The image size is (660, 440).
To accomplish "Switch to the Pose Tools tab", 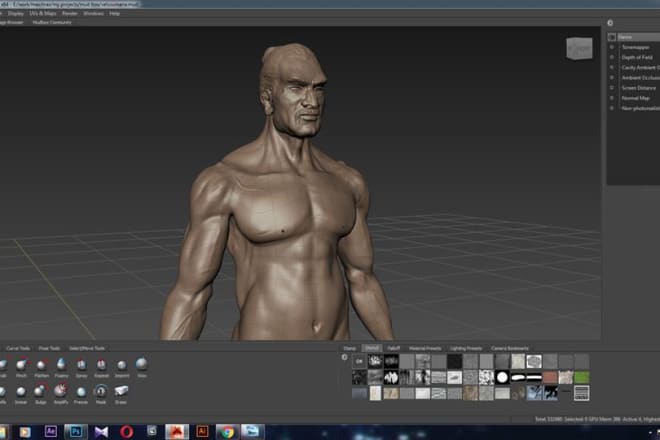I will point(49,349).
